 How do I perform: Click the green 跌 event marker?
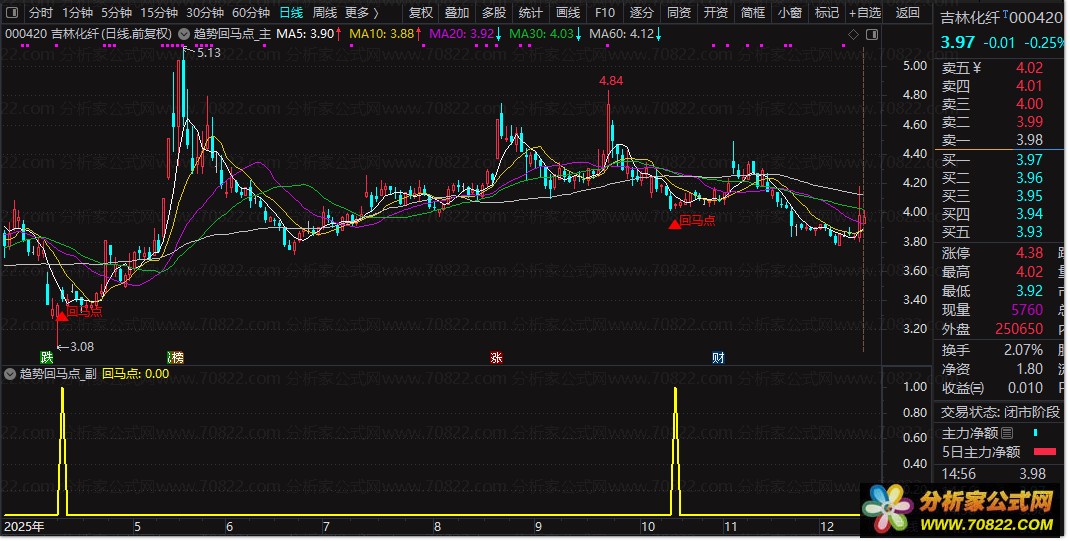(x=46, y=357)
